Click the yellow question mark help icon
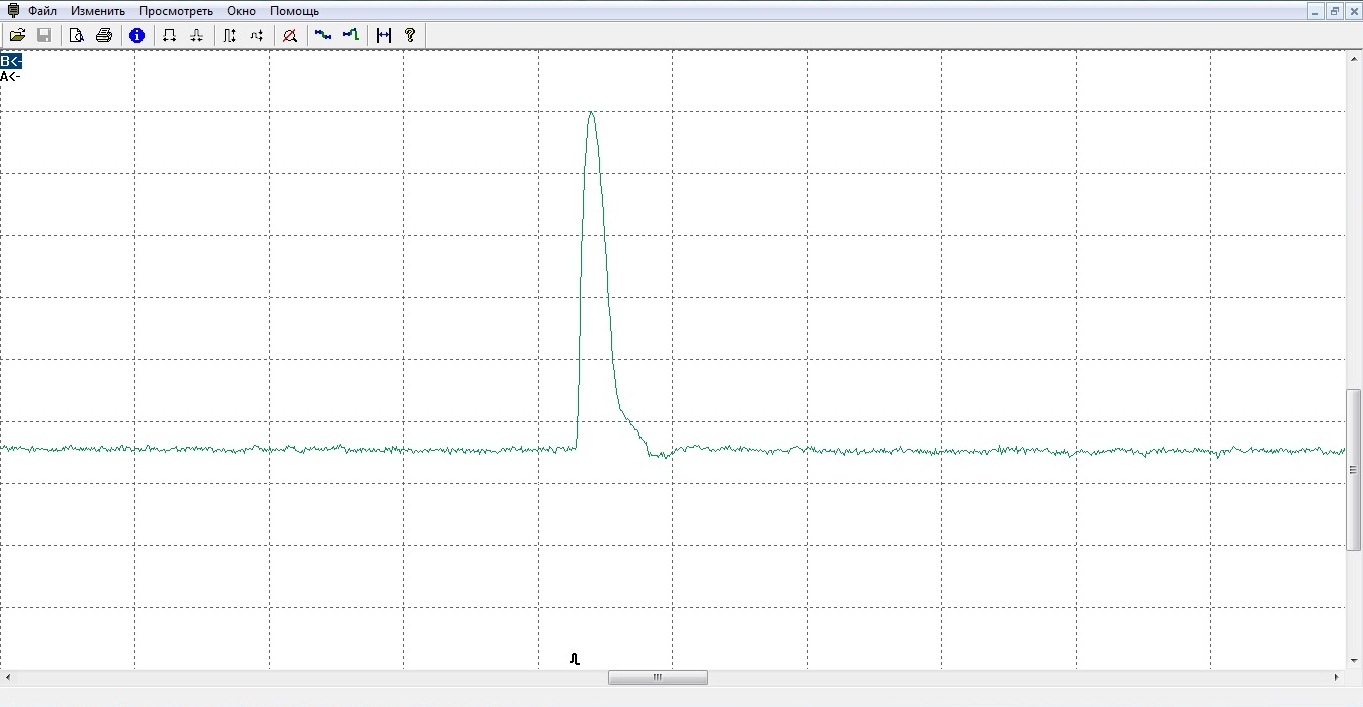1363x707 pixels. (x=410, y=35)
